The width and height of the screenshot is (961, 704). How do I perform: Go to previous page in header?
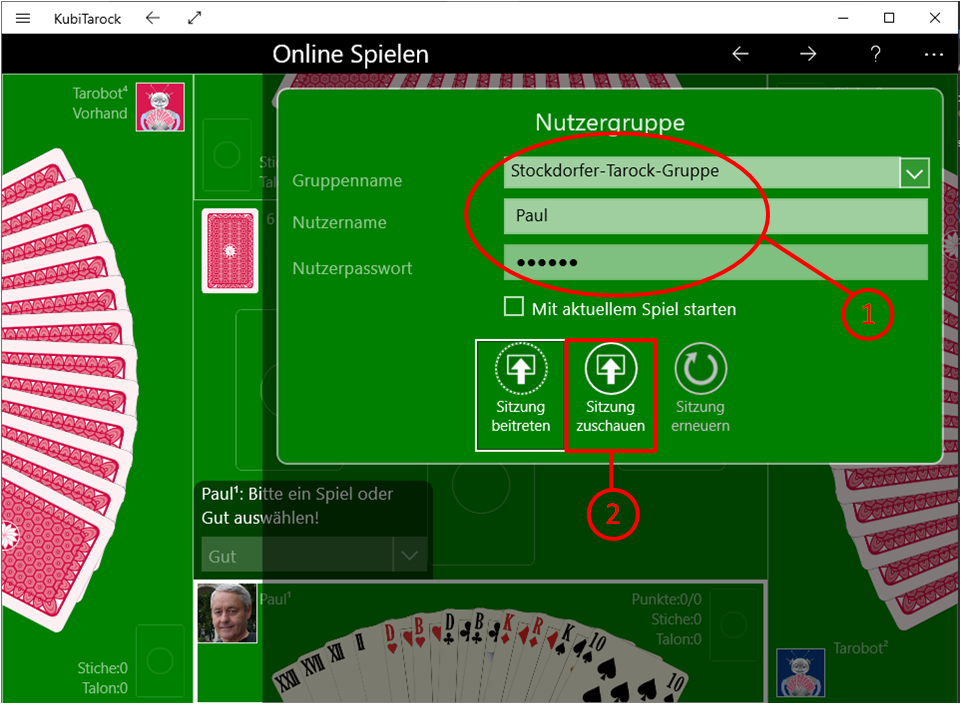point(740,54)
